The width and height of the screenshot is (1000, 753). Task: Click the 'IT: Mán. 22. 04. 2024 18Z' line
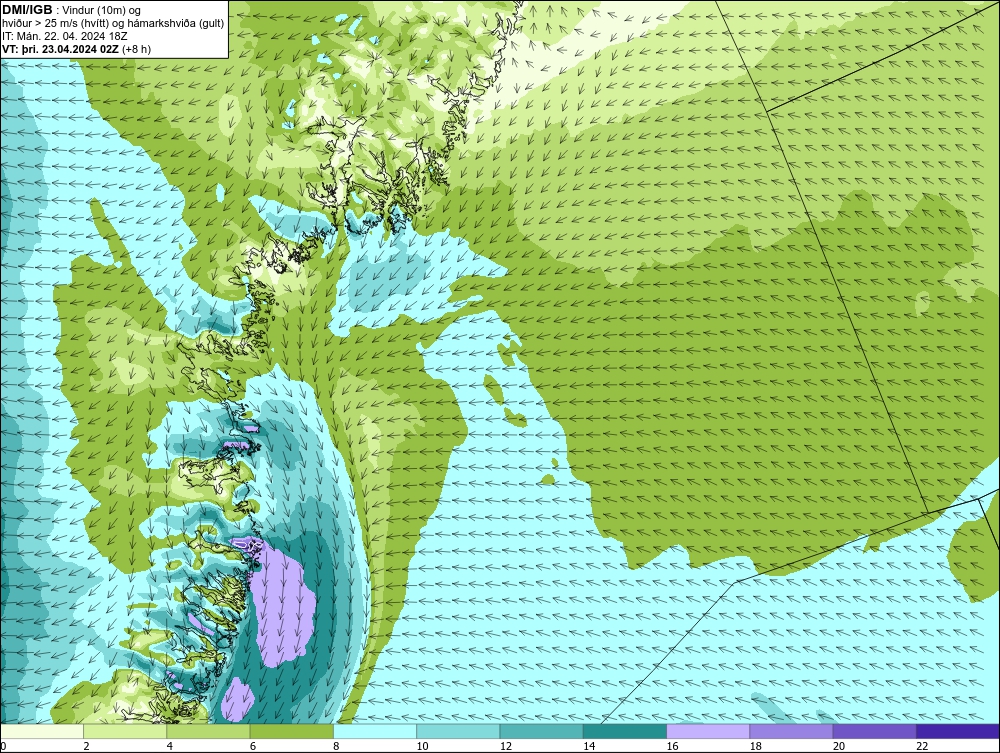pos(65,36)
